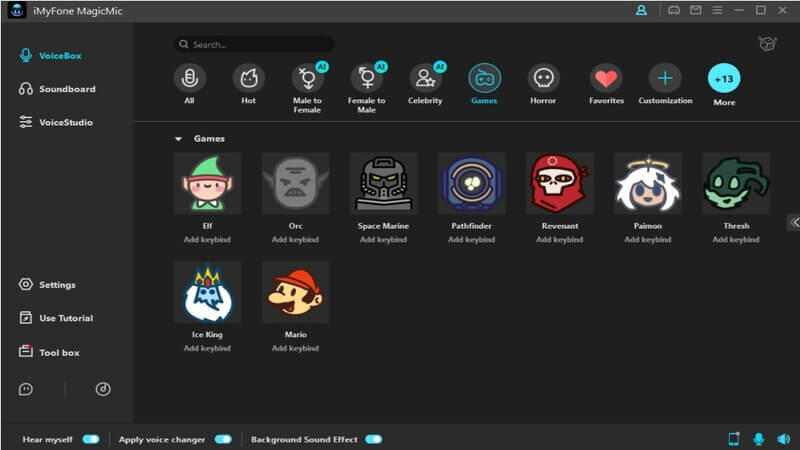The image size is (800, 450).
Task: Open the Soundboard section
Action: point(57,89)
